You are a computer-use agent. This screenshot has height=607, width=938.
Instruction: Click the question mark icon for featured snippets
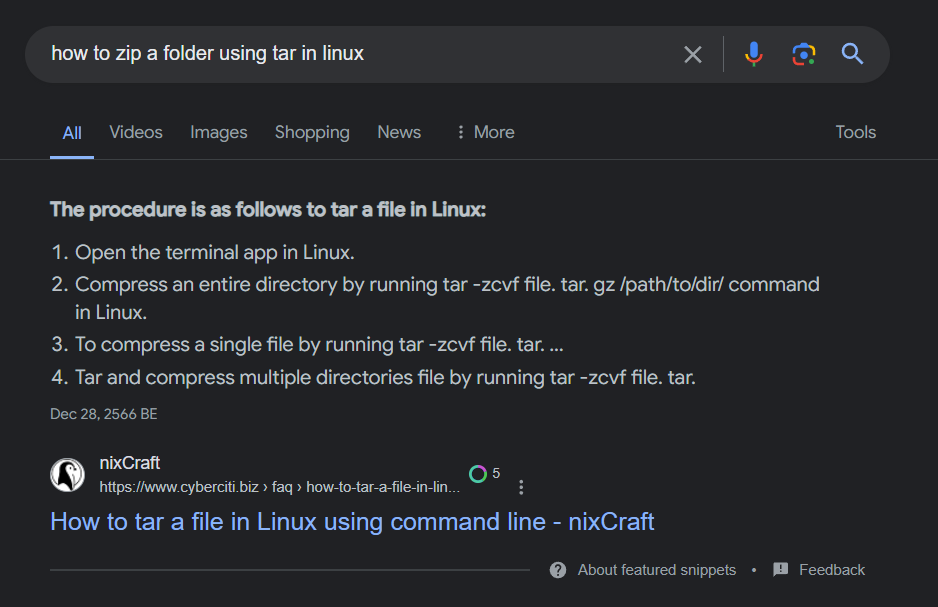pyautogui.click(x=558, y=570)
